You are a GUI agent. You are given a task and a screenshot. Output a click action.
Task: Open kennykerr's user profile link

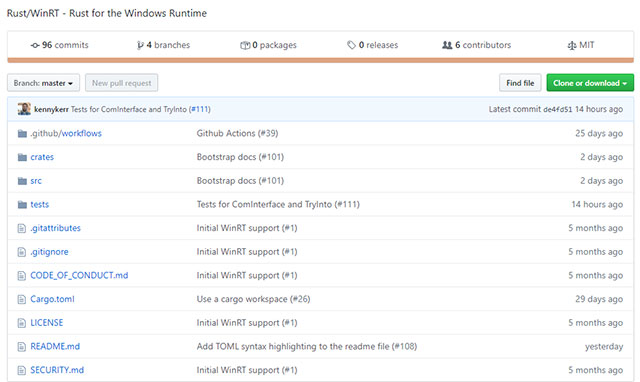tap(51, 109)
